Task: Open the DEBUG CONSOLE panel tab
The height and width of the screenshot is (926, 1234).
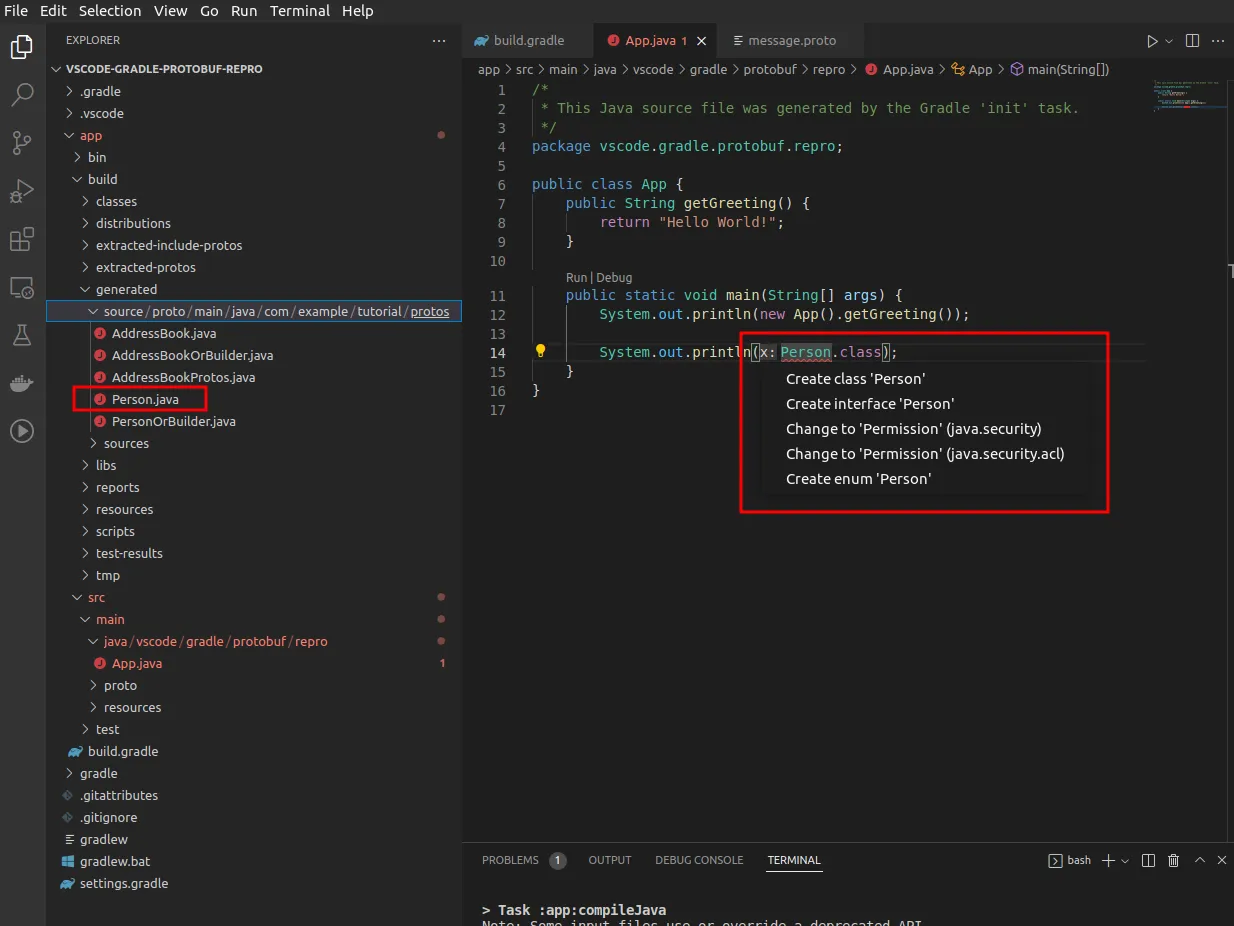Action: coord(699,860)
